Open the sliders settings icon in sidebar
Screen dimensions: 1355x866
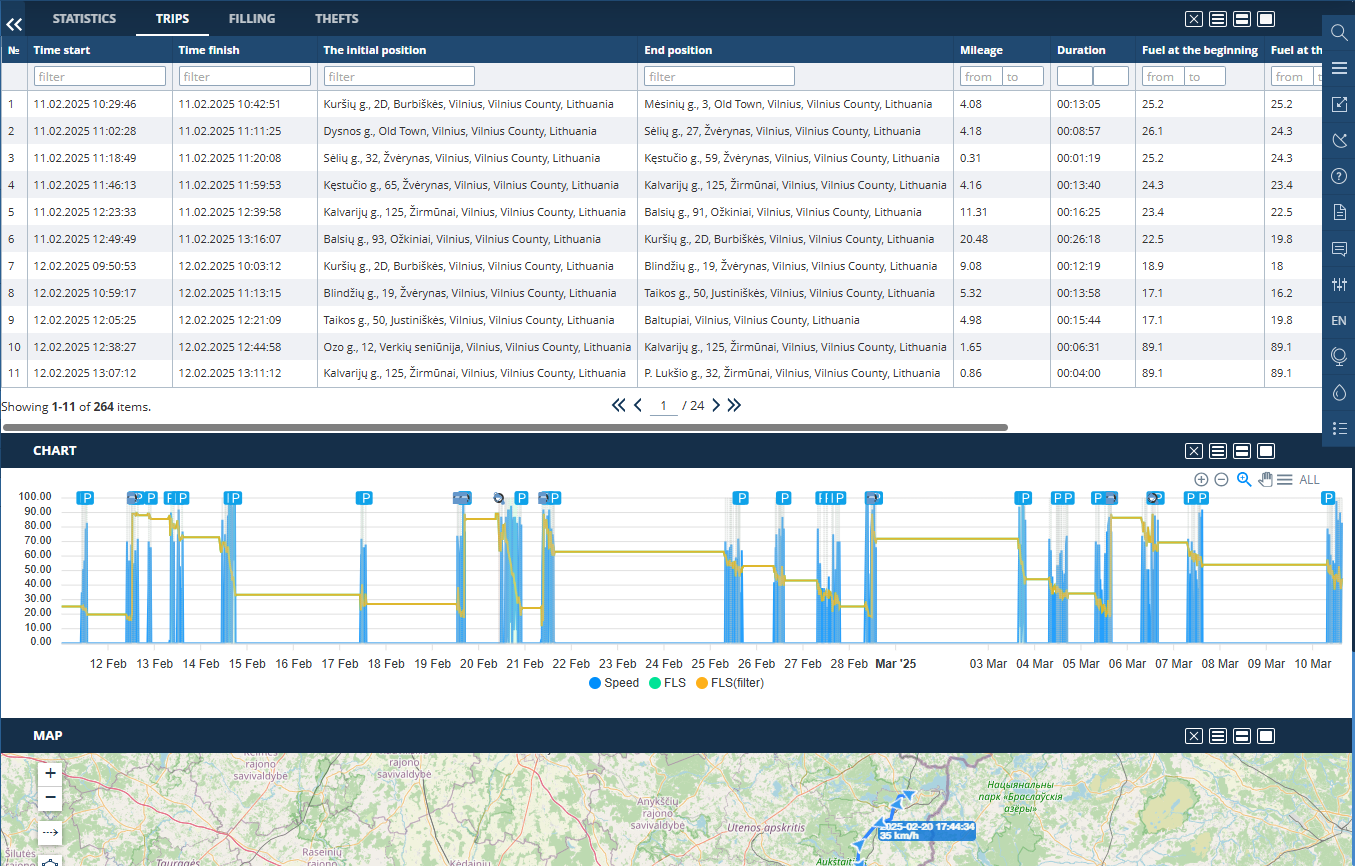pyautogui.click(x=1339, y=284)
